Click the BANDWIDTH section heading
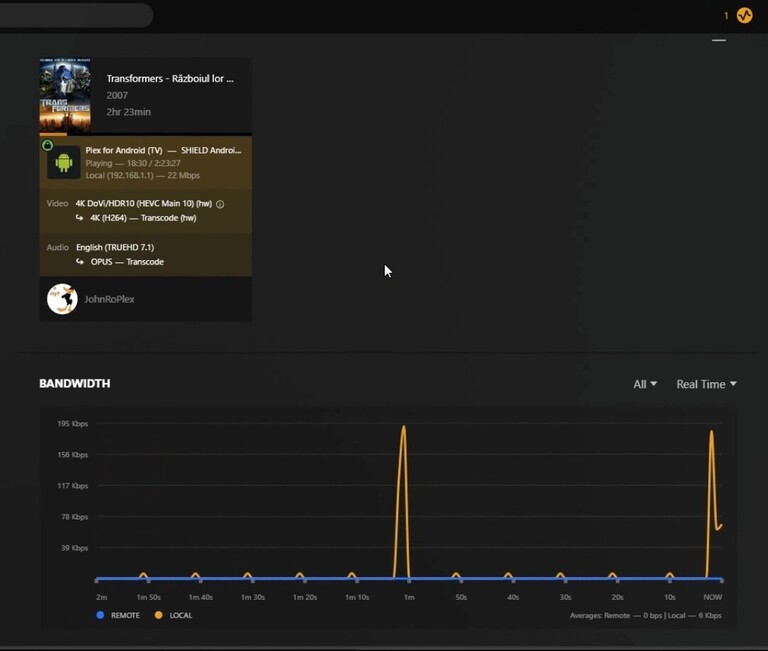 (74, 384)
